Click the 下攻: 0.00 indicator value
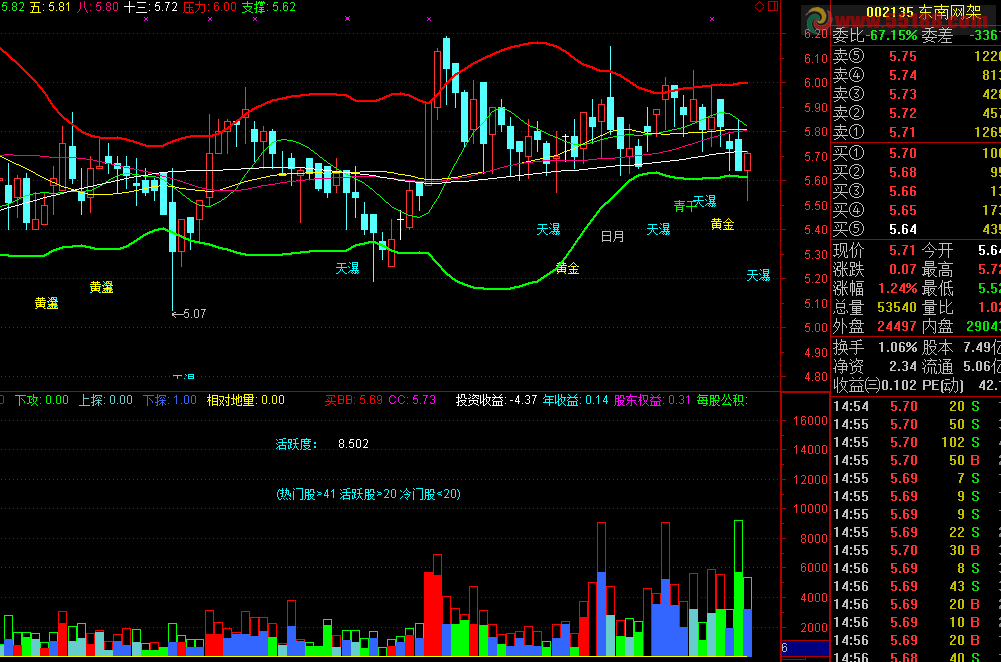This screenshot has width=1001, height=662. (41, 400)
